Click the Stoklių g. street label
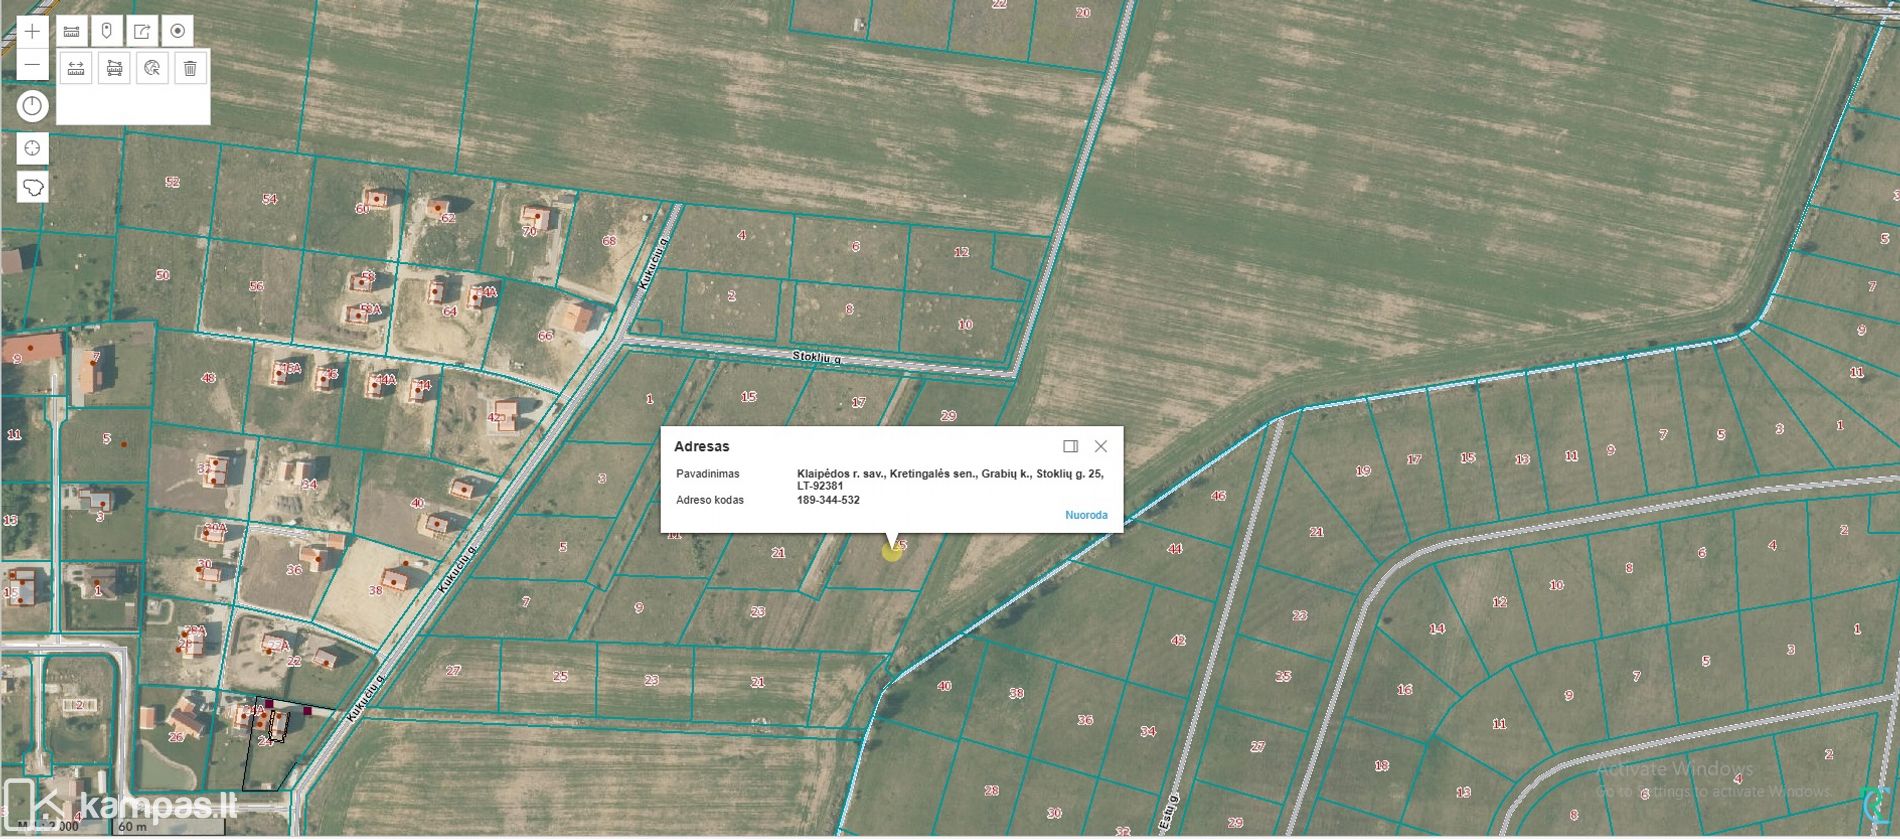This screenshot has height=839, width=1900. point(817,357)
